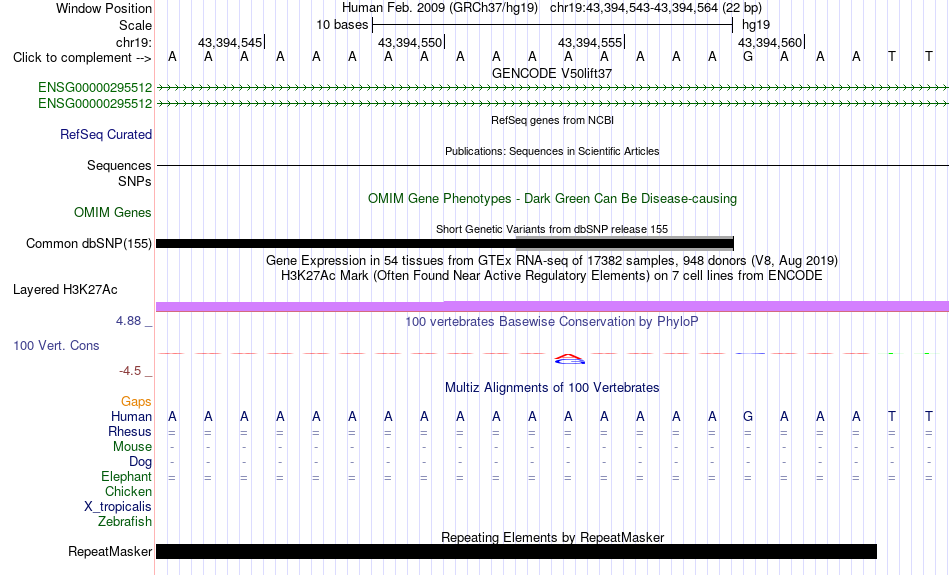Viewport: 950px width, 575px height.
Task: Click the Human alignment row label
Action: click(131, 417)
